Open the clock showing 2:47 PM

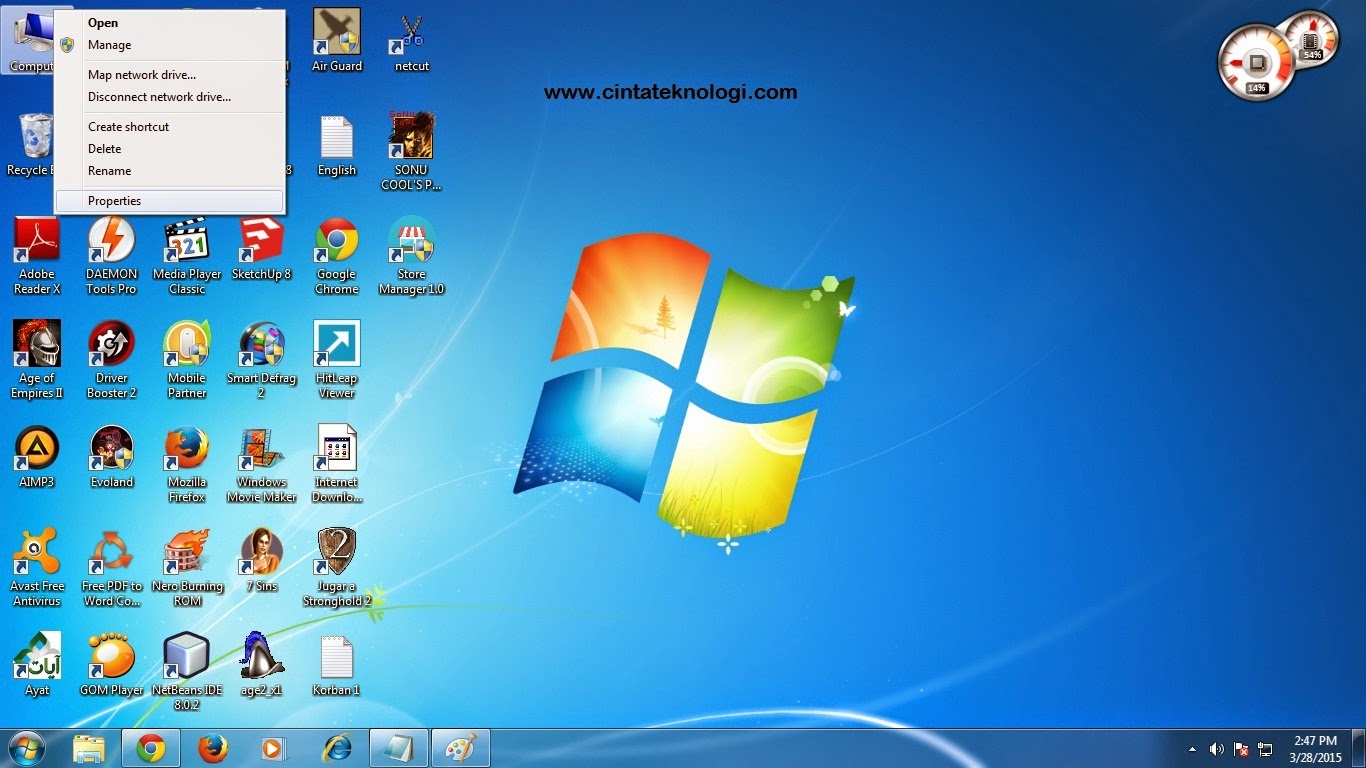(x=1315, y=748)
